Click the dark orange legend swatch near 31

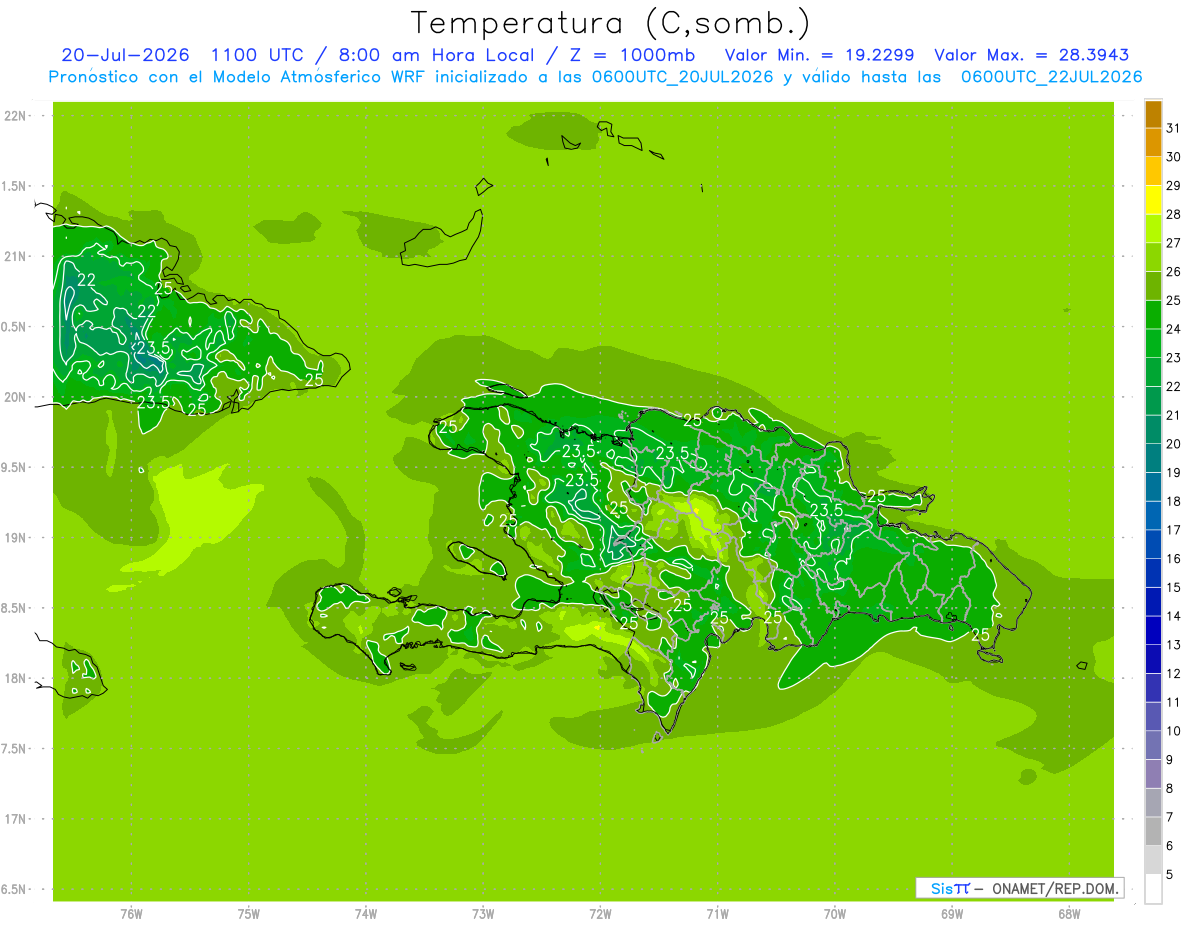point(1153,115)
